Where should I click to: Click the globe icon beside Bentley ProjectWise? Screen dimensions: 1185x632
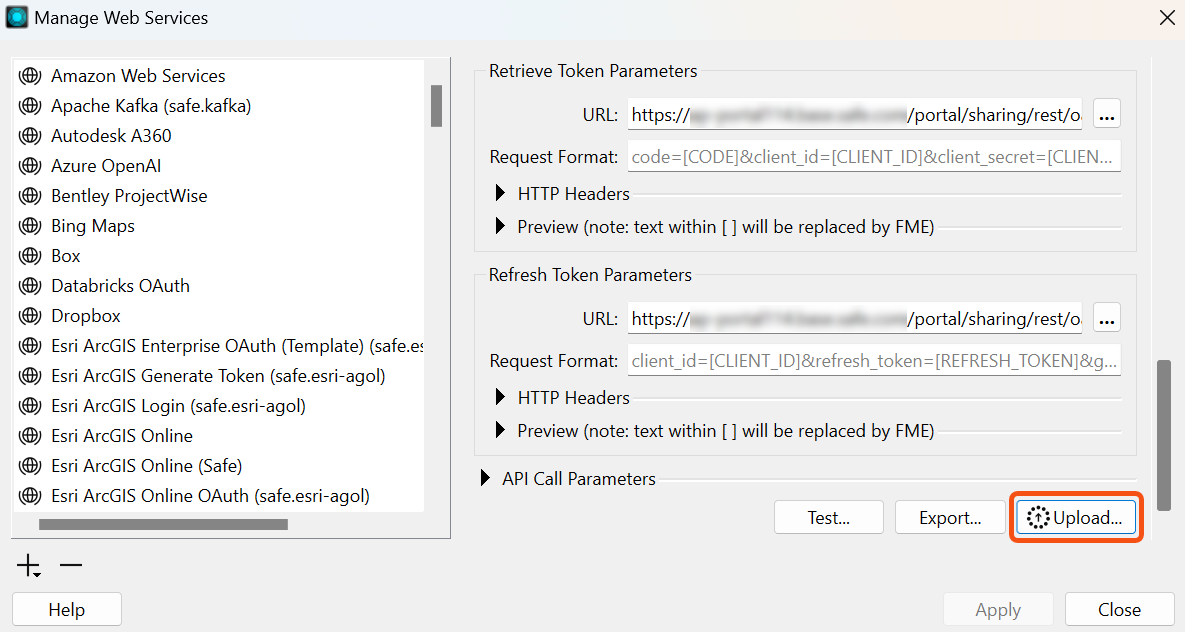pos(30,196)
